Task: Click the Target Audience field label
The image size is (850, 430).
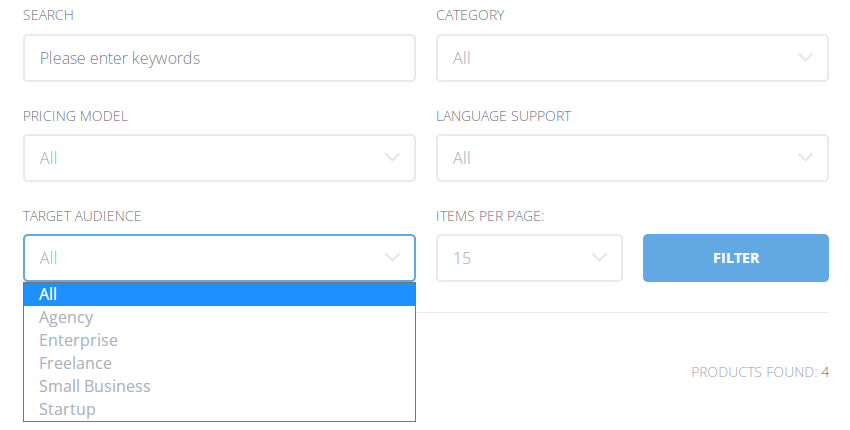Action: pyautogui.click(x=82, y=216)
